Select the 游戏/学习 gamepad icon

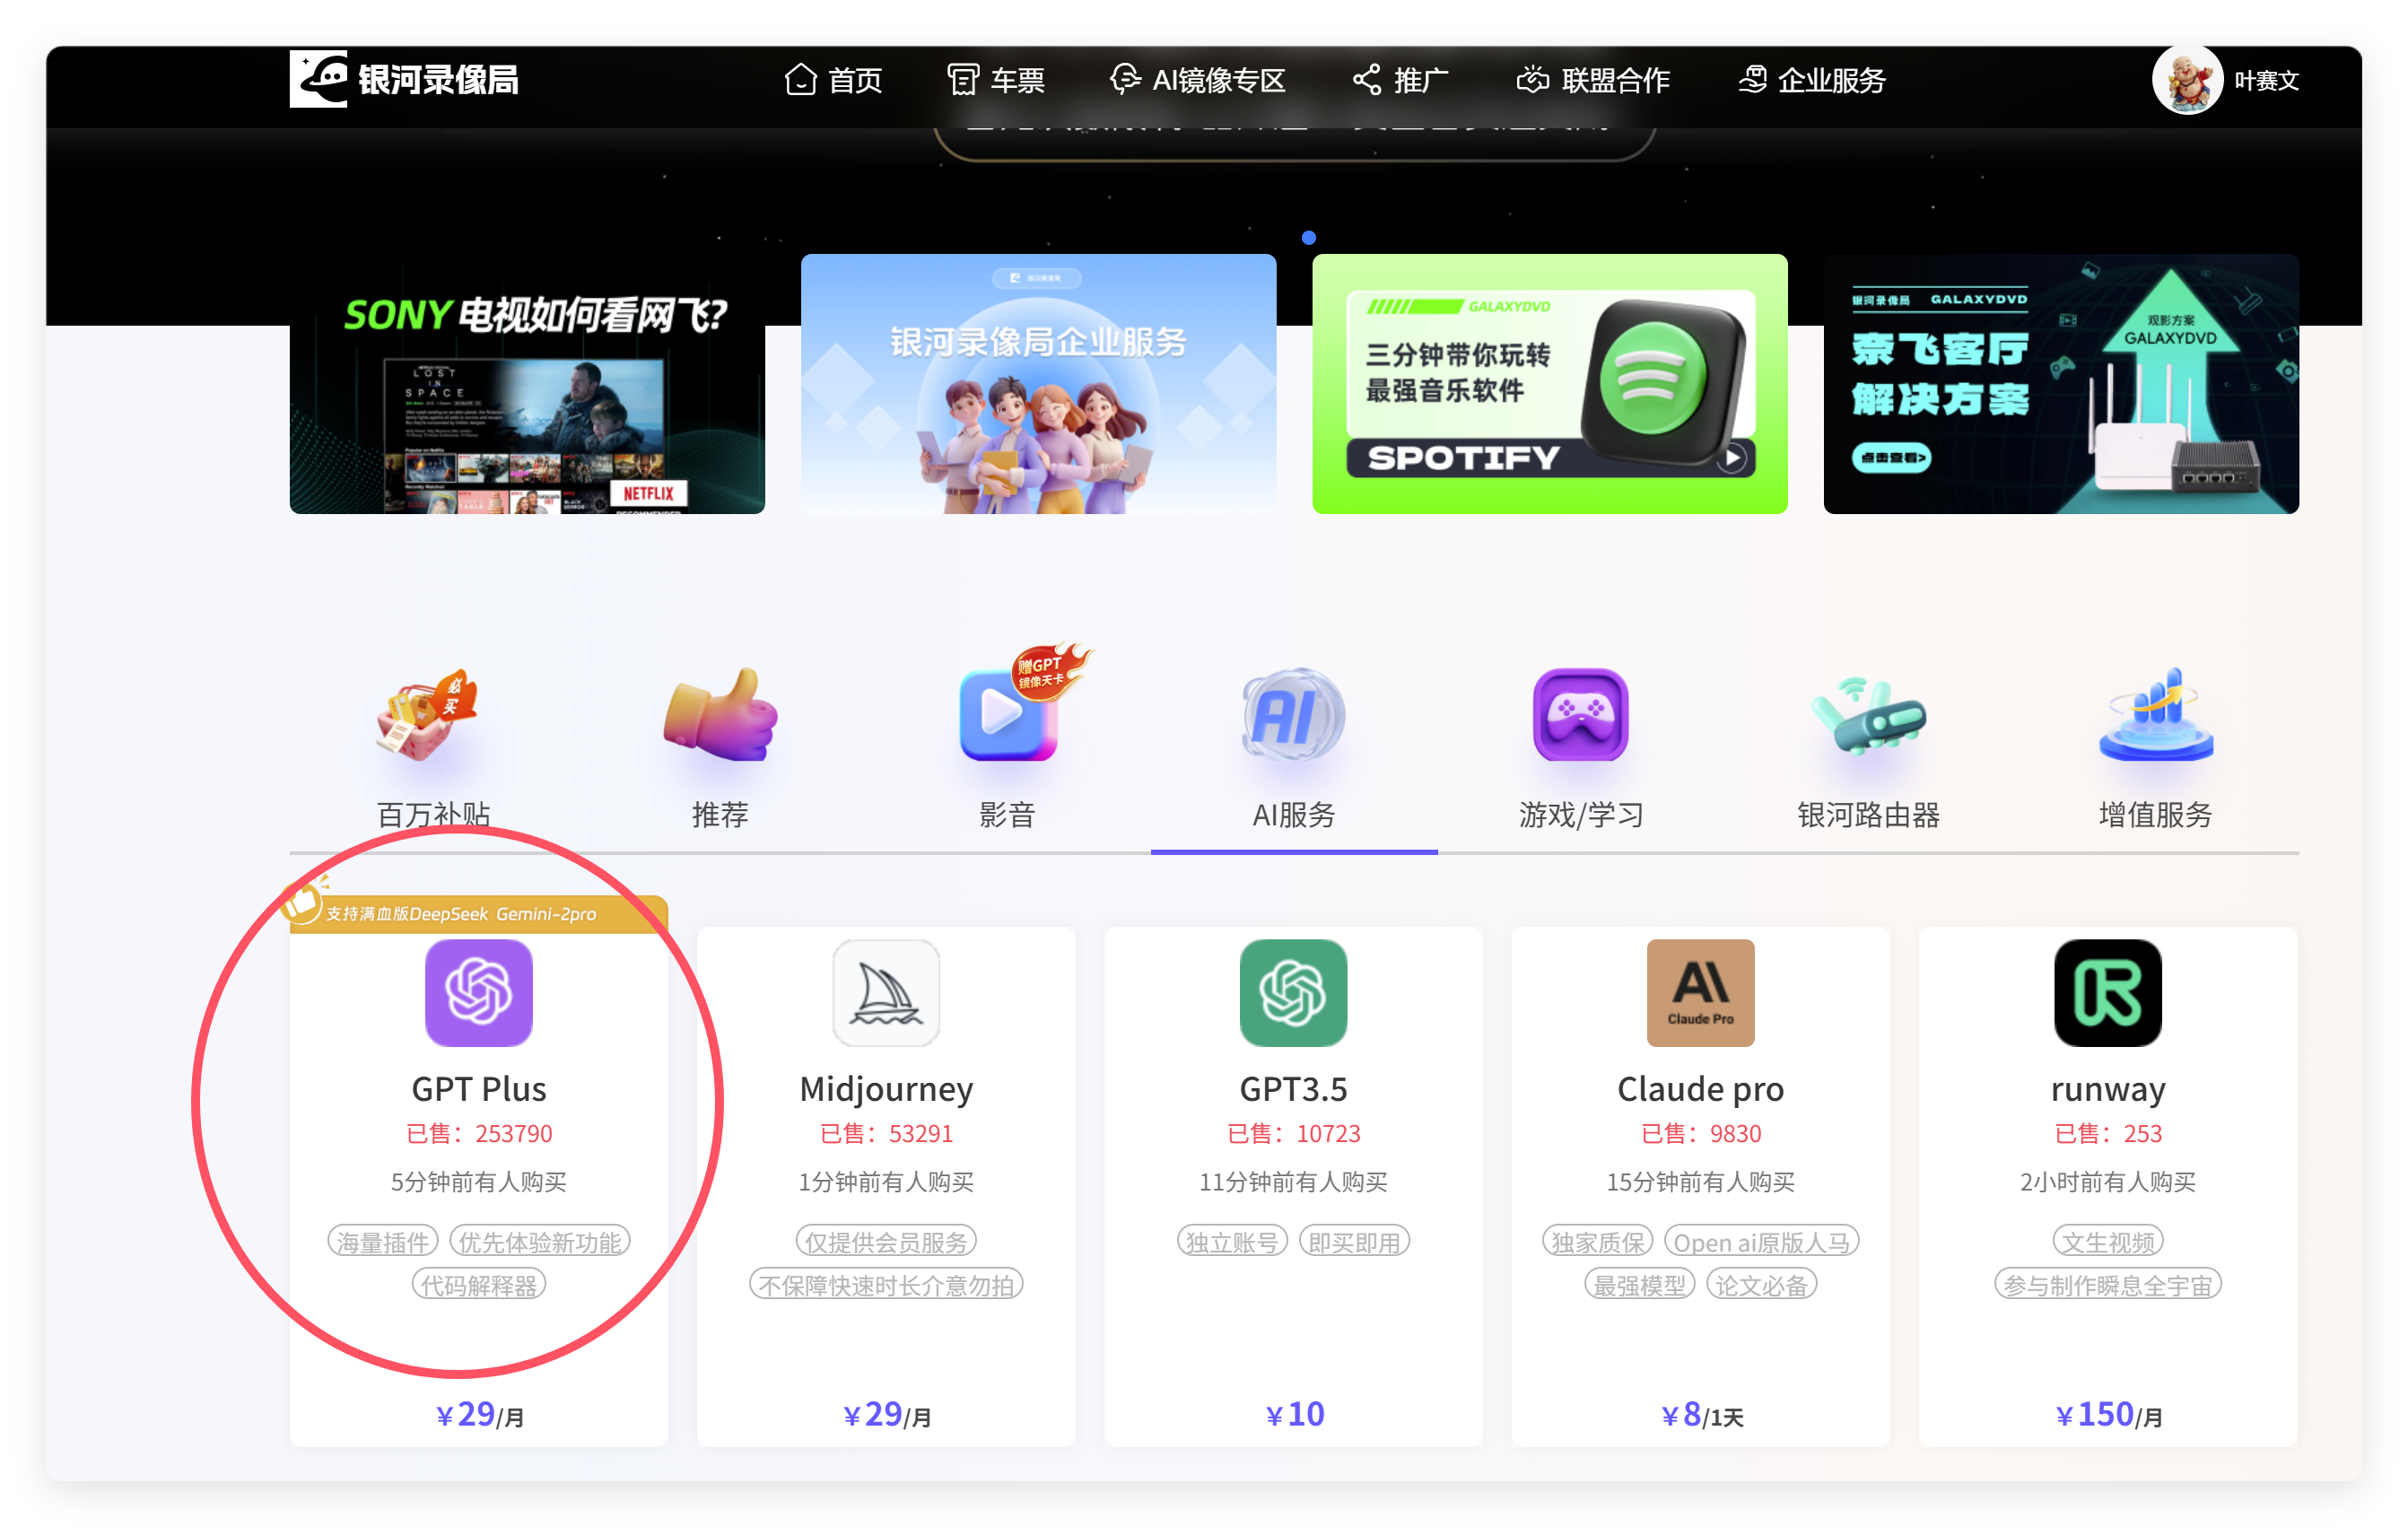coord(1580,714)
